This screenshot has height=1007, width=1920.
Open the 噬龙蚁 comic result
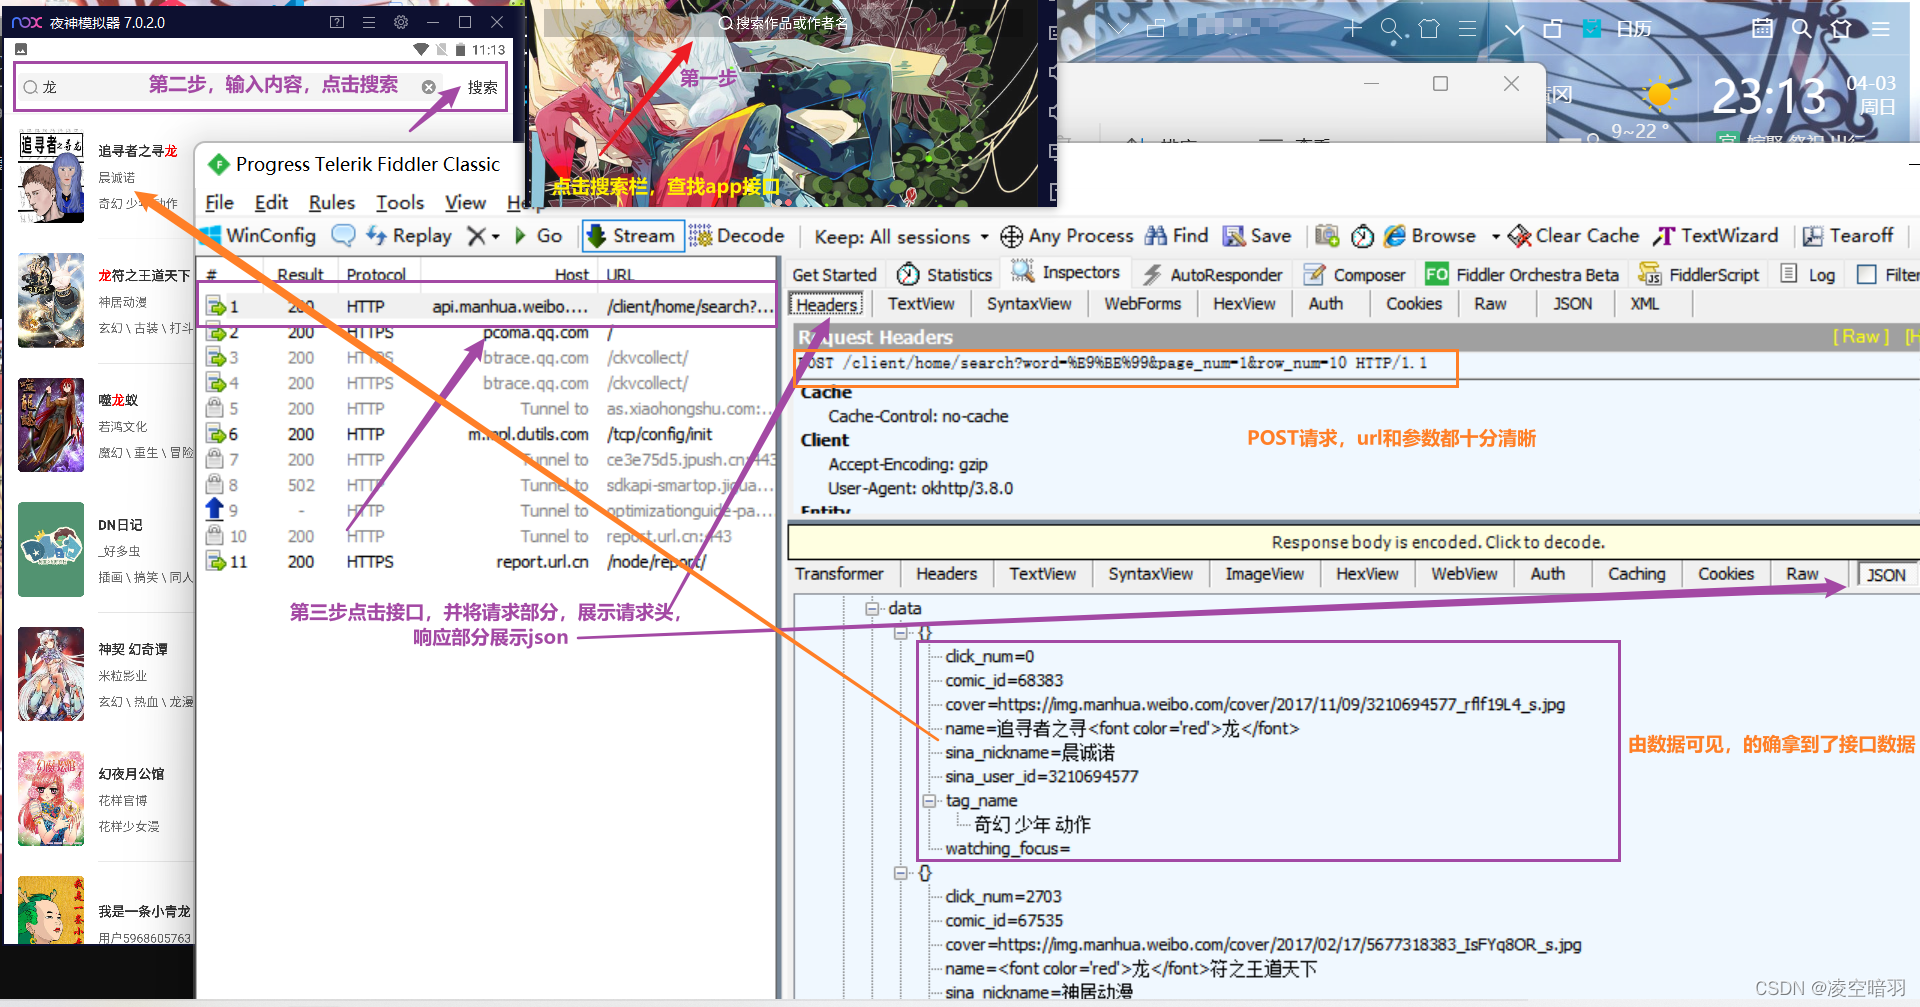click(105, 425)
